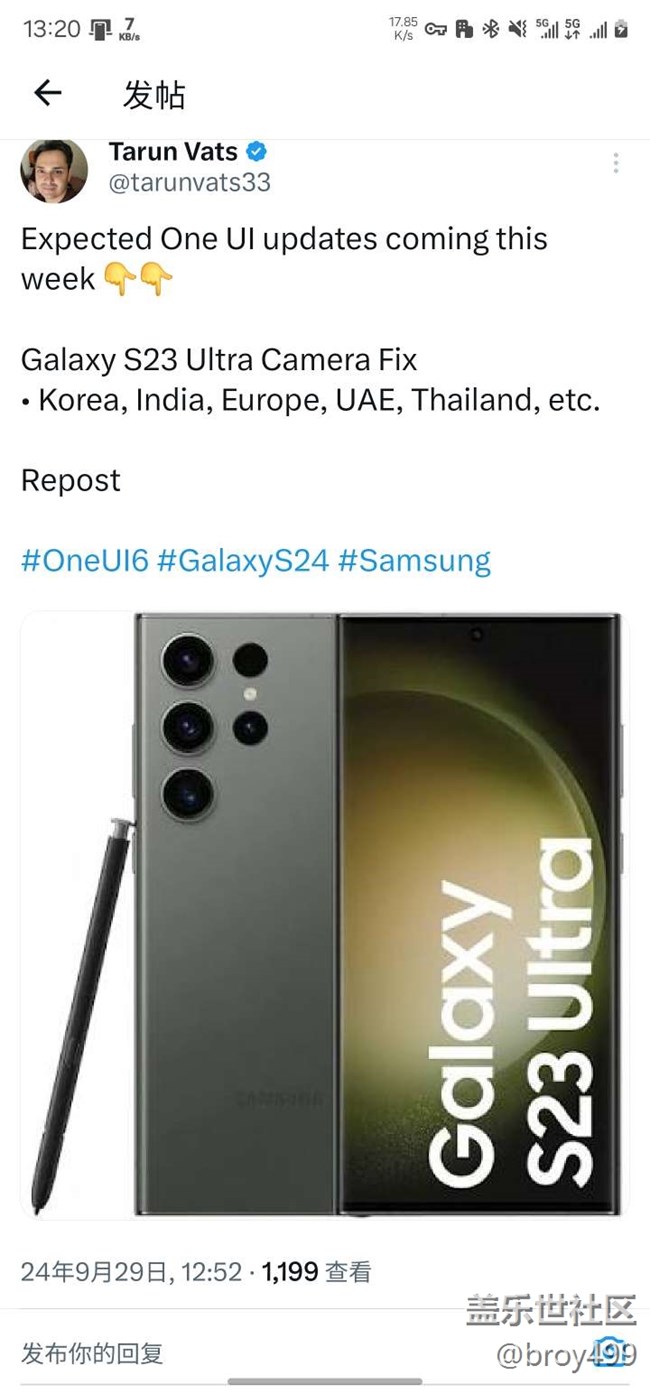Open the Tarun Vats display name
Image resolution: width=650 pixels, height=1394 pixels.
[173, 152]
